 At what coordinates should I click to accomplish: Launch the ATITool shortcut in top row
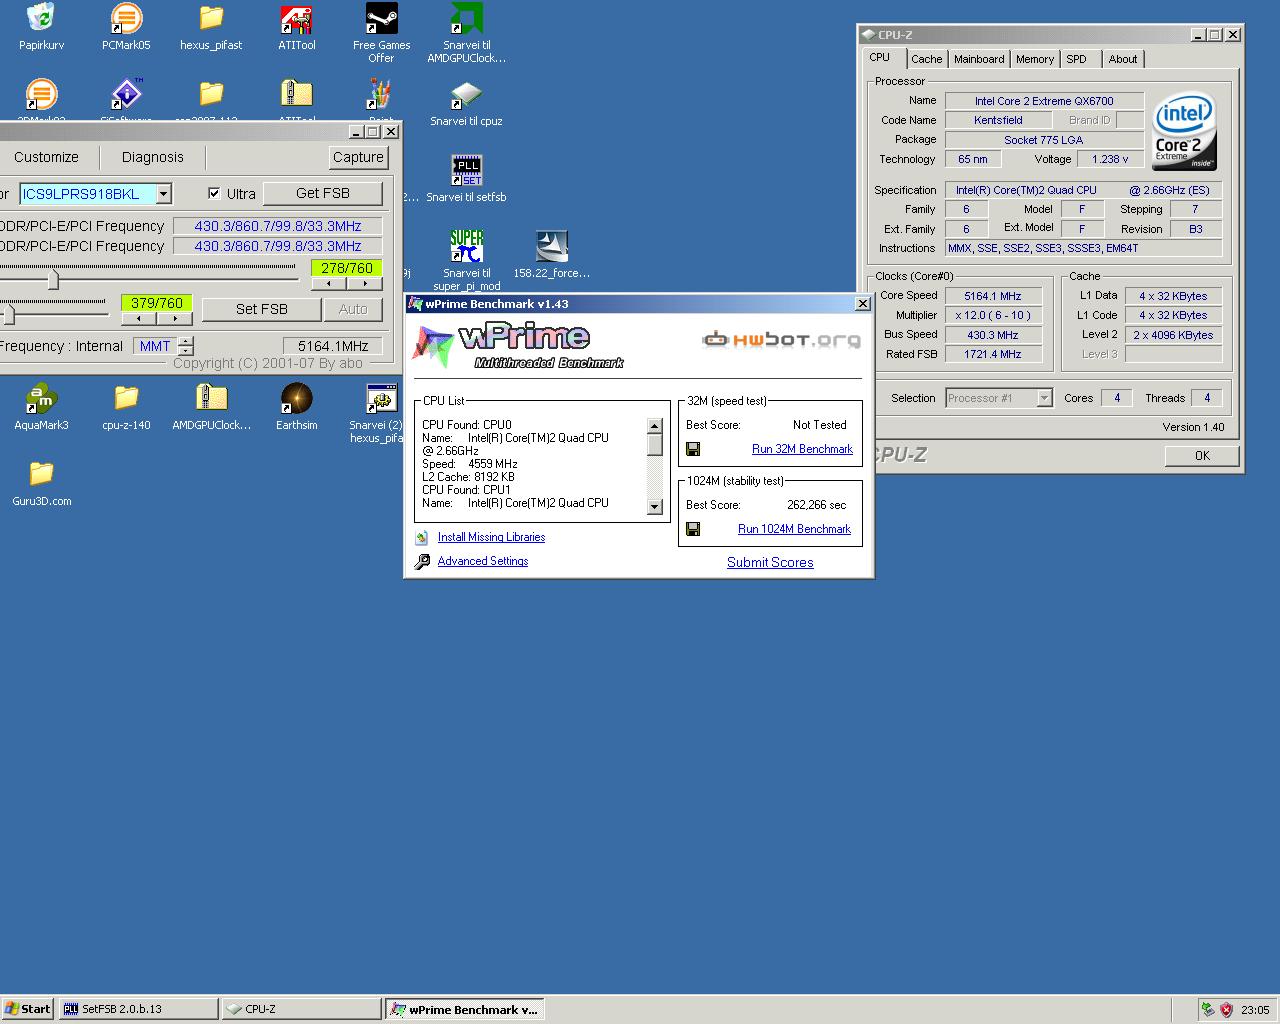coord(296,19)
